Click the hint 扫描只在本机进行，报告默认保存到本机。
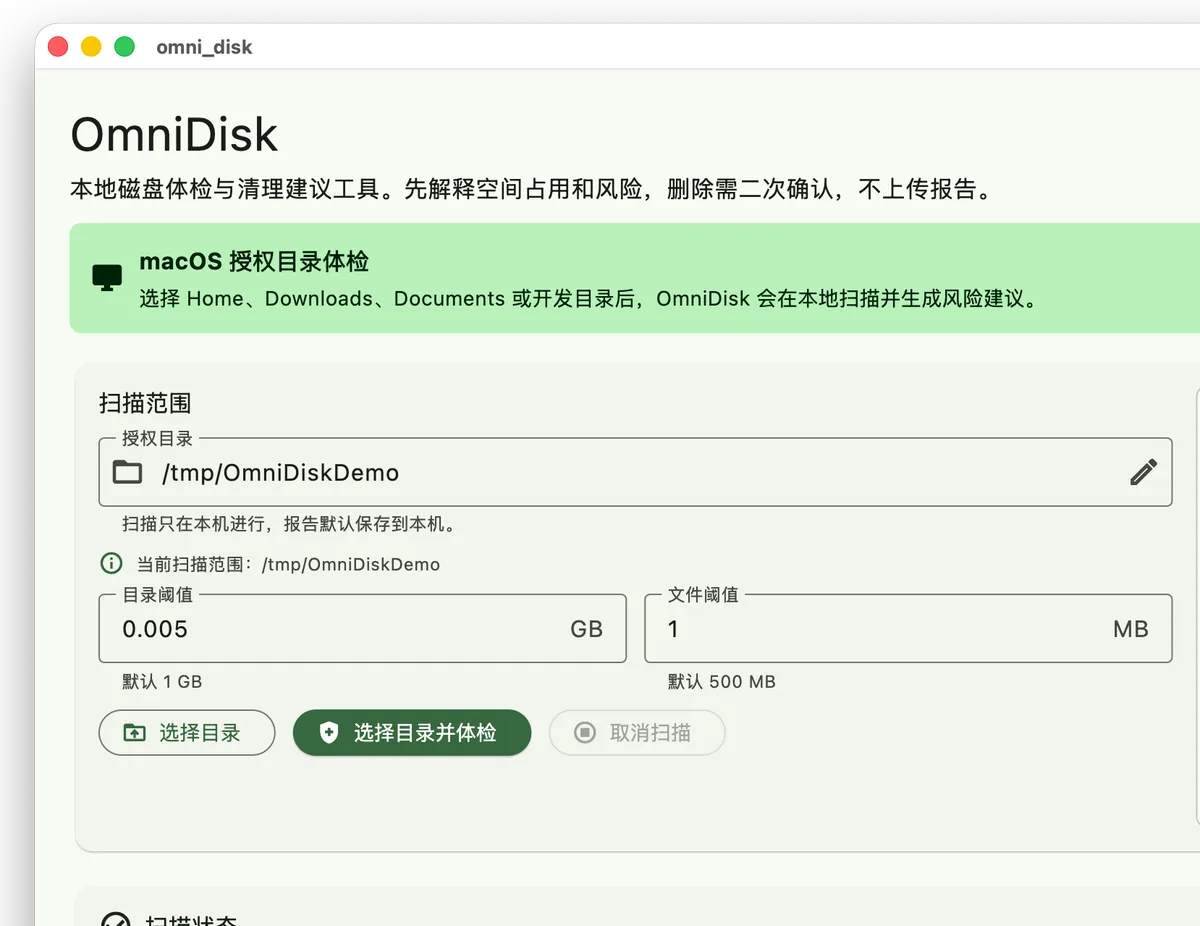The image size is (1200, 926). click(x=289, y=524)
